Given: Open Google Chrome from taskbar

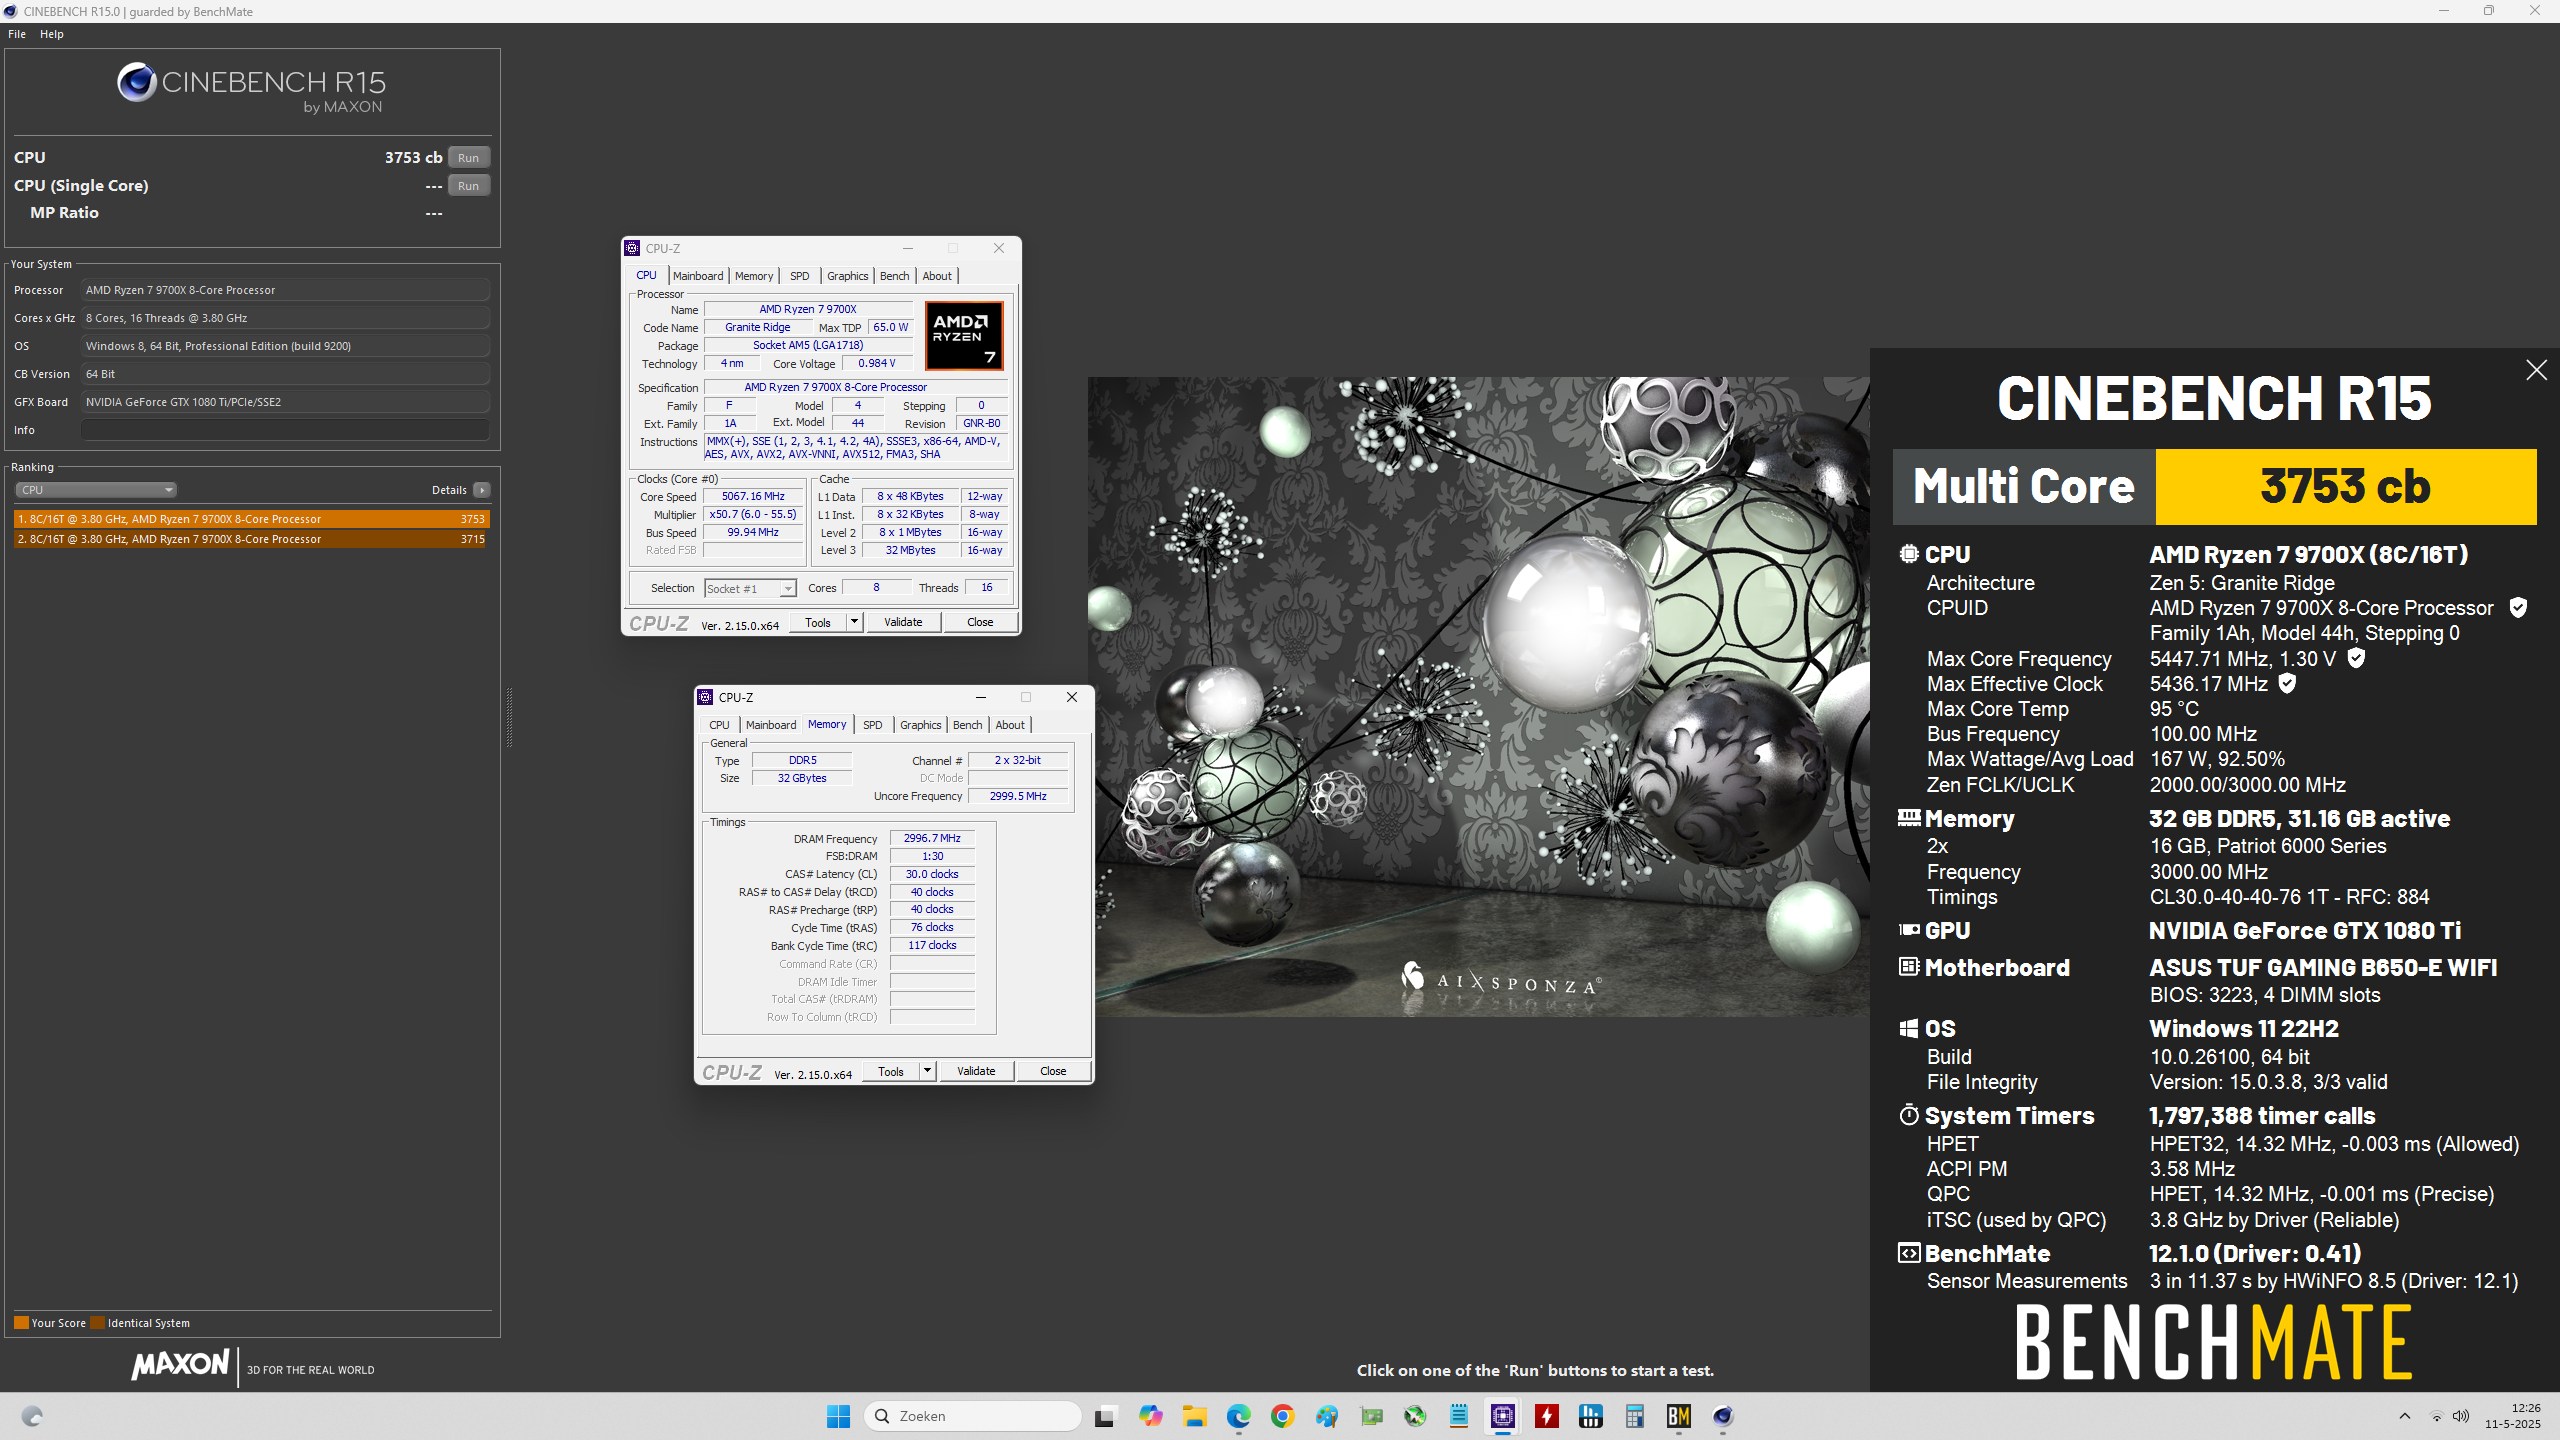Looking at the screenshot, I should coord(1282,1416).
